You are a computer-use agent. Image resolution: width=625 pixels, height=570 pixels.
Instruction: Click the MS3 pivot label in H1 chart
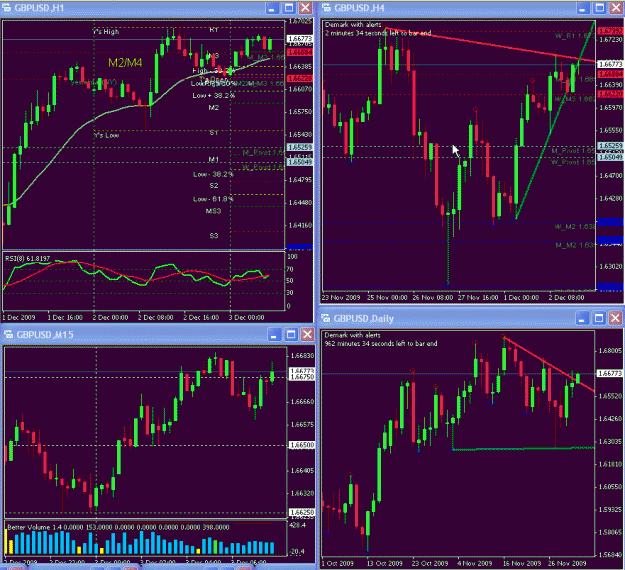pyautogui.click(x=213, y=210)
